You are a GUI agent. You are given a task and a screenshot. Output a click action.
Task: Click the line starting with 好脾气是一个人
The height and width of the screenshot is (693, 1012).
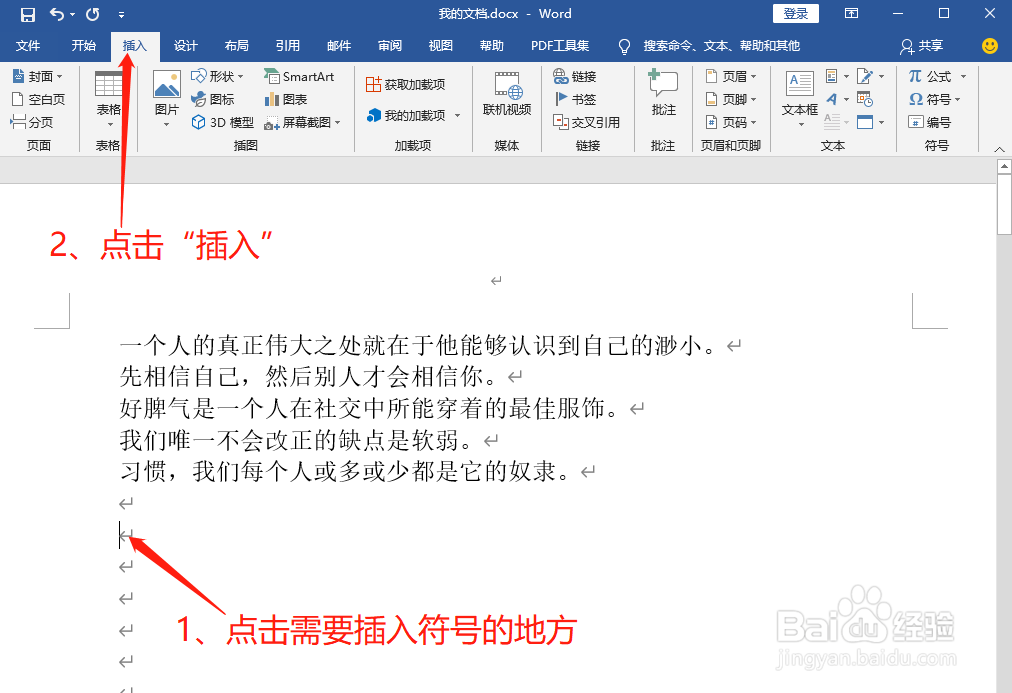click(370, 408)
